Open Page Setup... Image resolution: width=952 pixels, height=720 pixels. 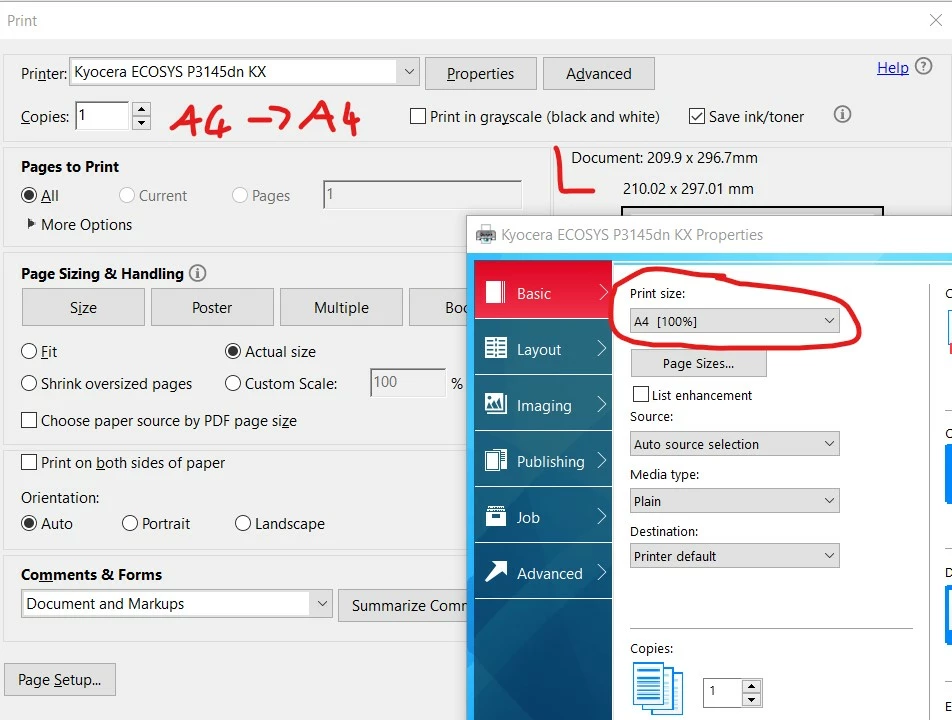[60, 679]
